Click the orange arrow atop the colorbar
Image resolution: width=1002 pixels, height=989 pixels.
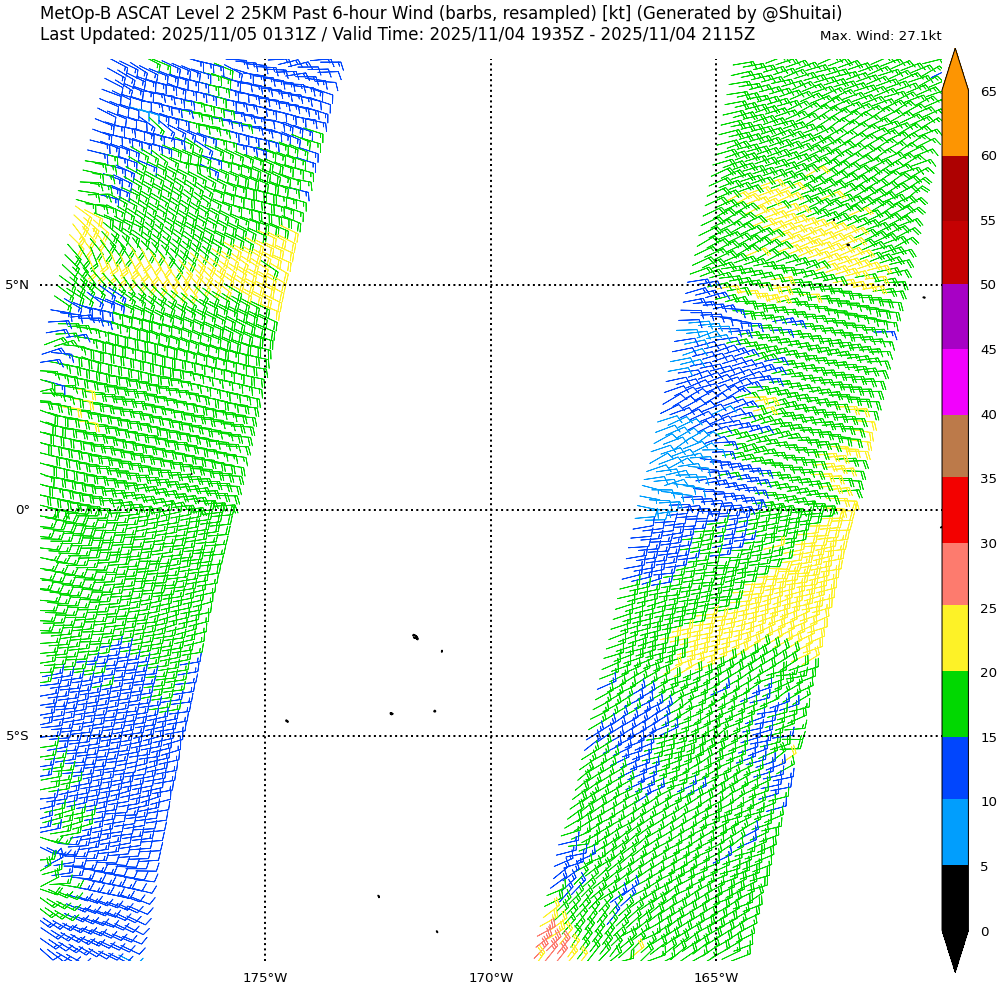(954, 72)
